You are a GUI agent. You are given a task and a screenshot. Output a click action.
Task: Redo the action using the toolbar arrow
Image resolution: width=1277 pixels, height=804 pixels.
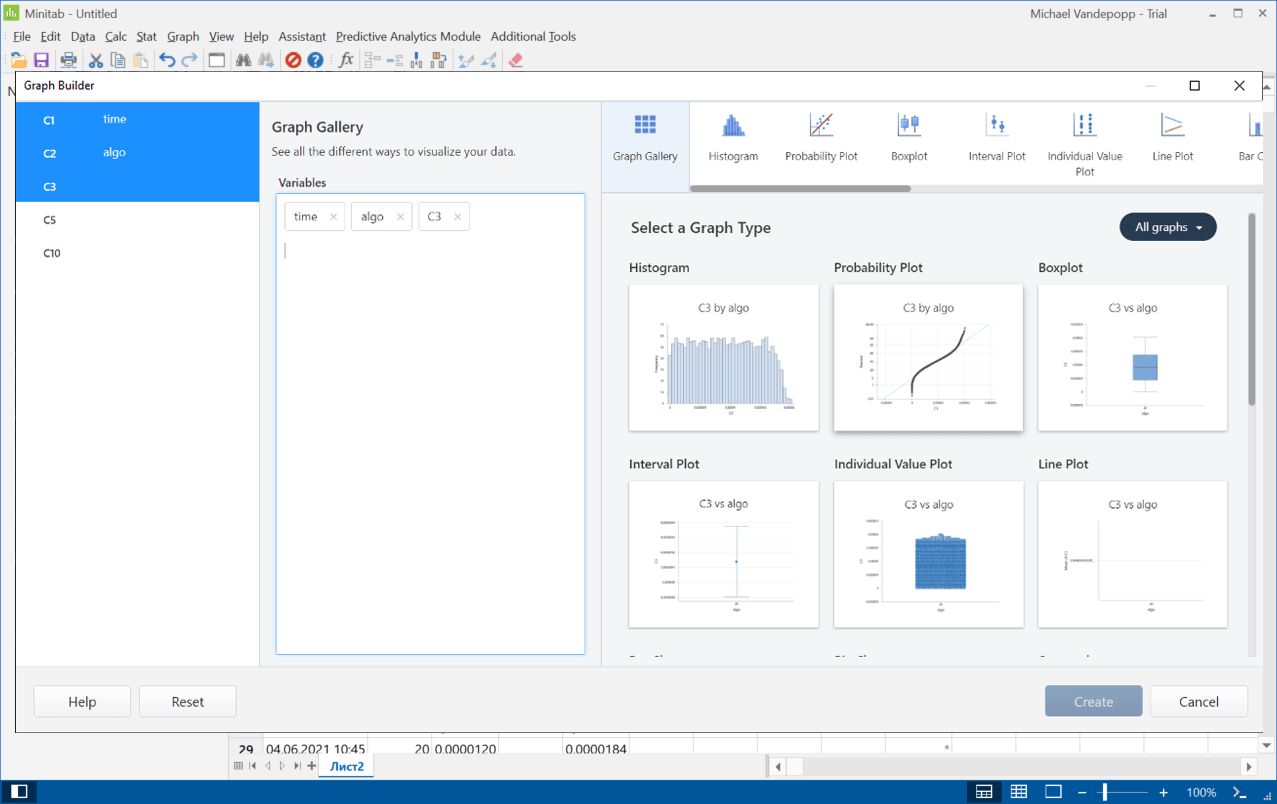pos(189,61)
